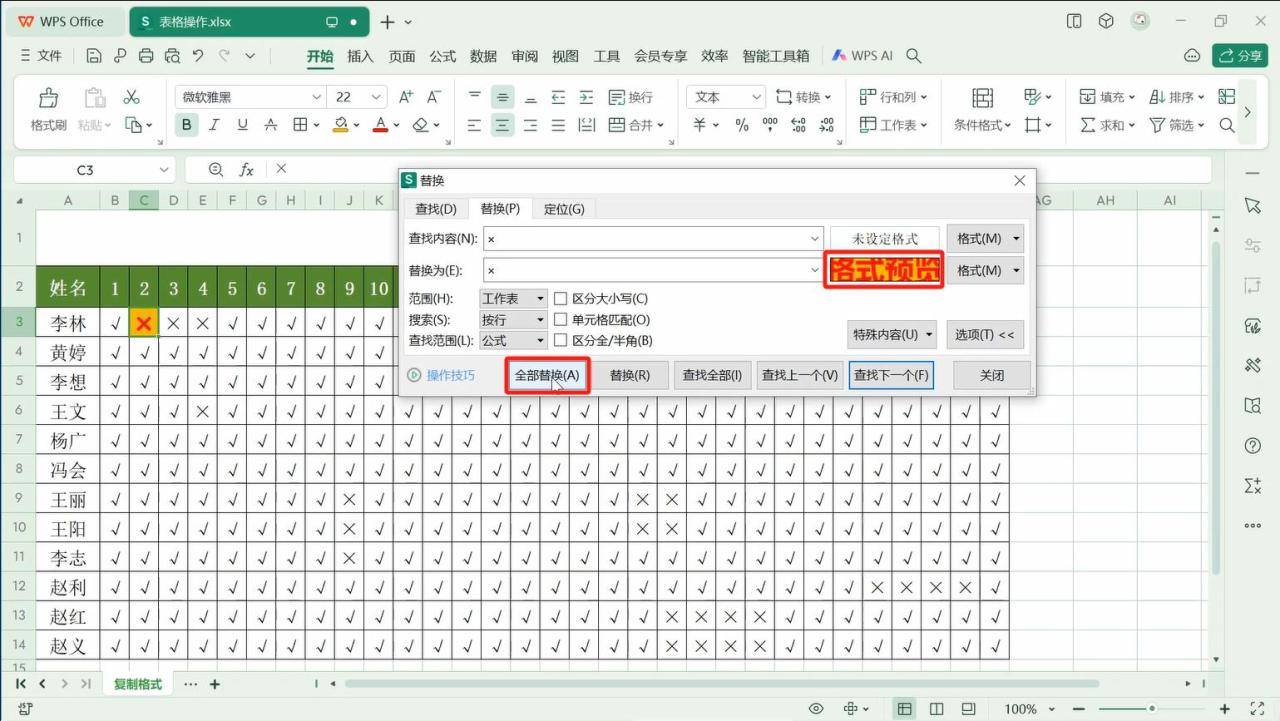Screen dimensions: 1280x721
Task: Switch to page break preview view
Action: pos(935,708)
